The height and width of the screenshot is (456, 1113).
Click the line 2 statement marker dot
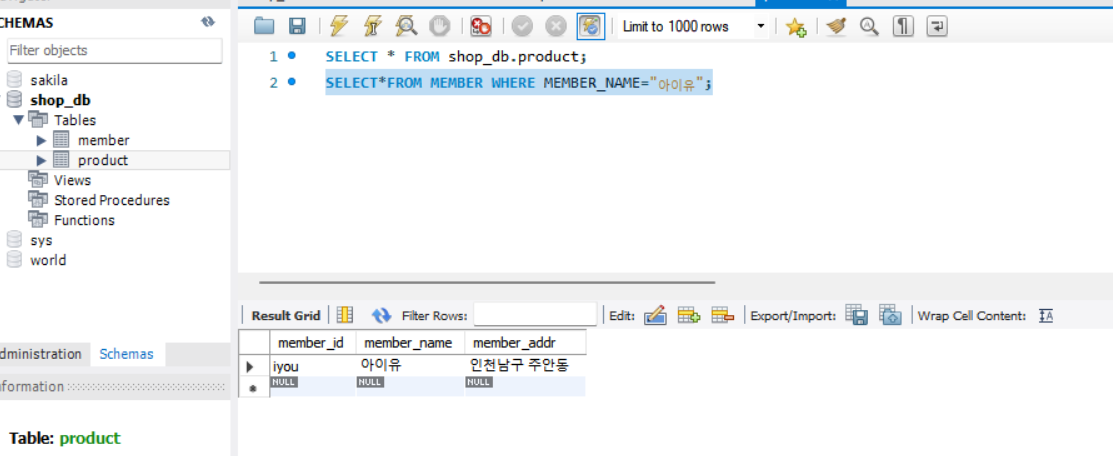[x=291, y=82]
